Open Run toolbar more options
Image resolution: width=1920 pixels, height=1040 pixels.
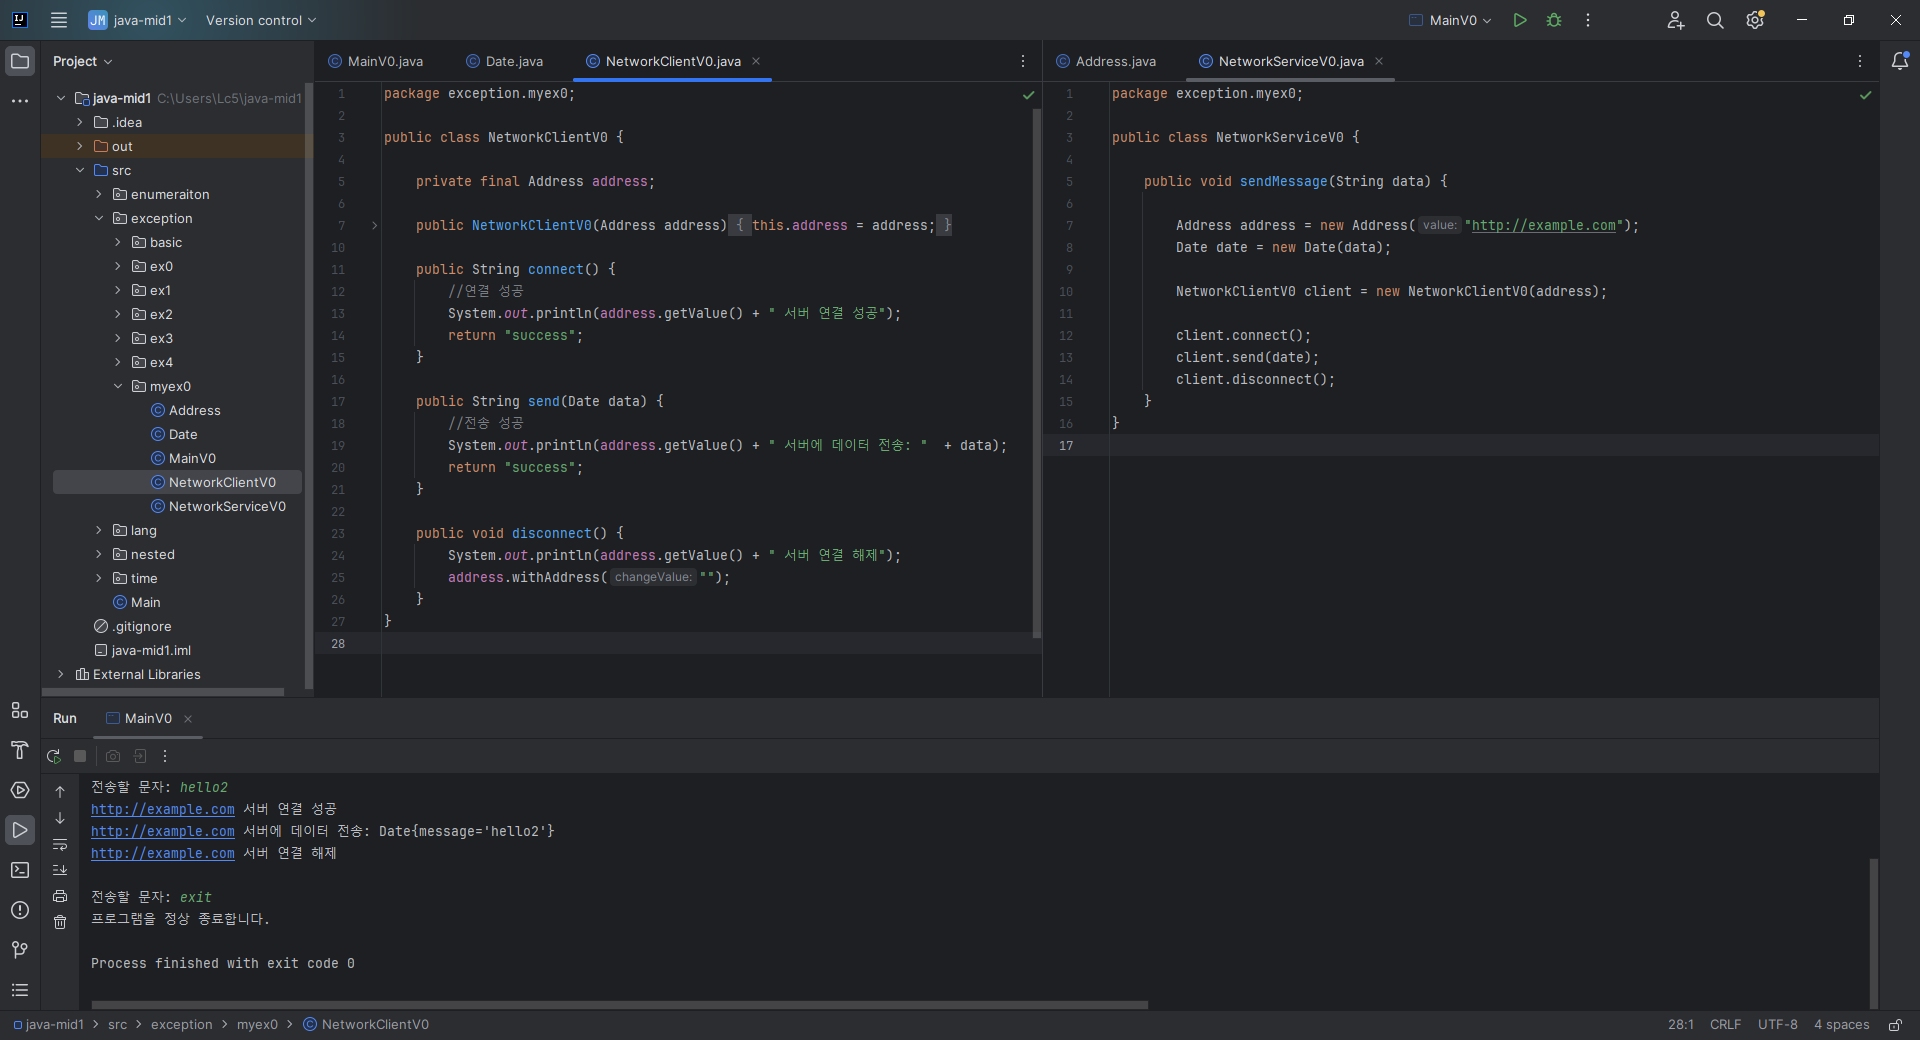click(165, 756)
